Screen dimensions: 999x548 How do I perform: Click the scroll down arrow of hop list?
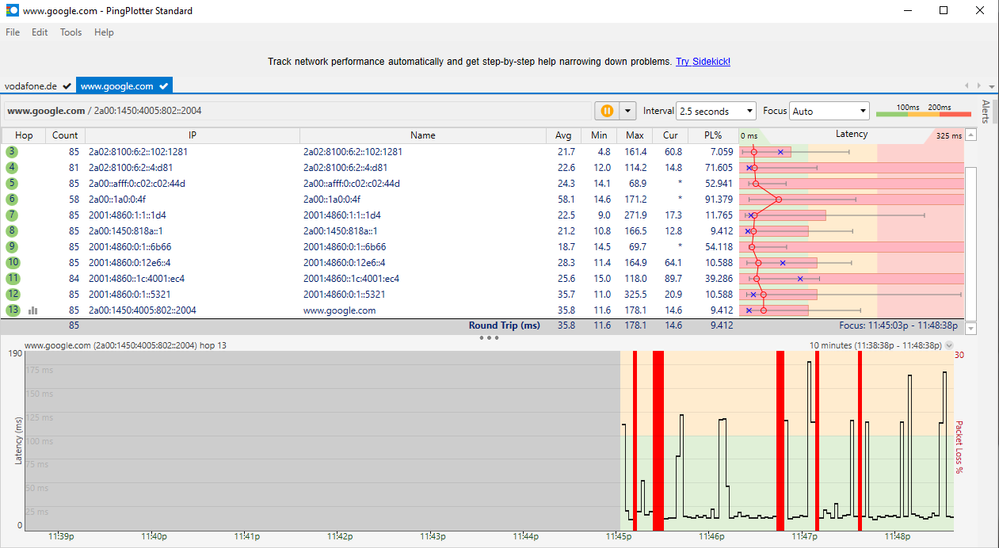pos(971,329)
